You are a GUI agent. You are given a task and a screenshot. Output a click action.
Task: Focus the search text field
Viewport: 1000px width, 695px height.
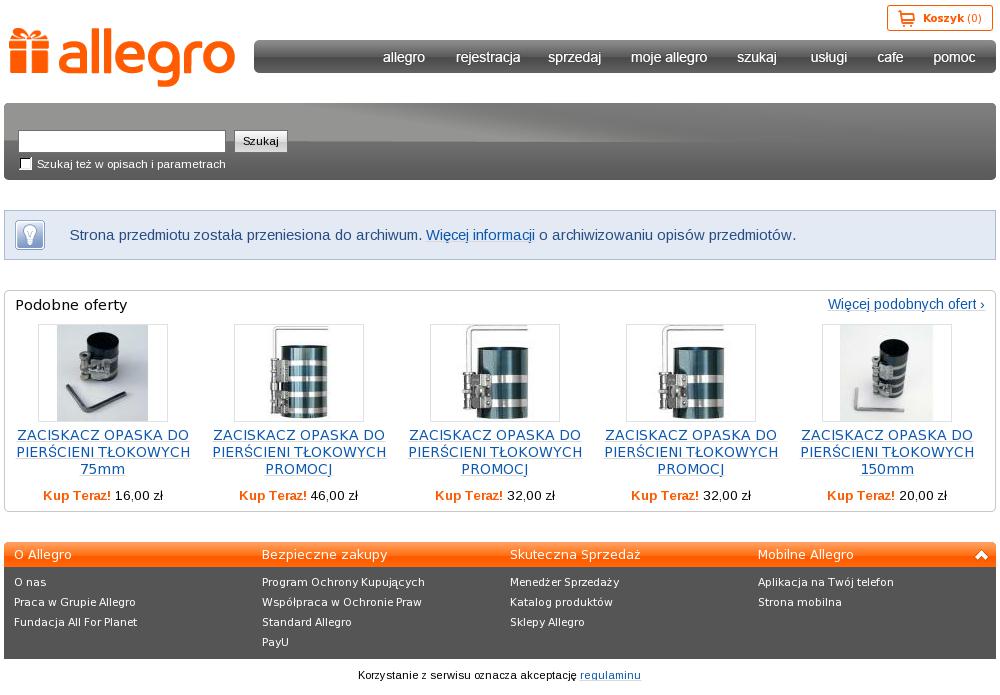pos(122,141)
